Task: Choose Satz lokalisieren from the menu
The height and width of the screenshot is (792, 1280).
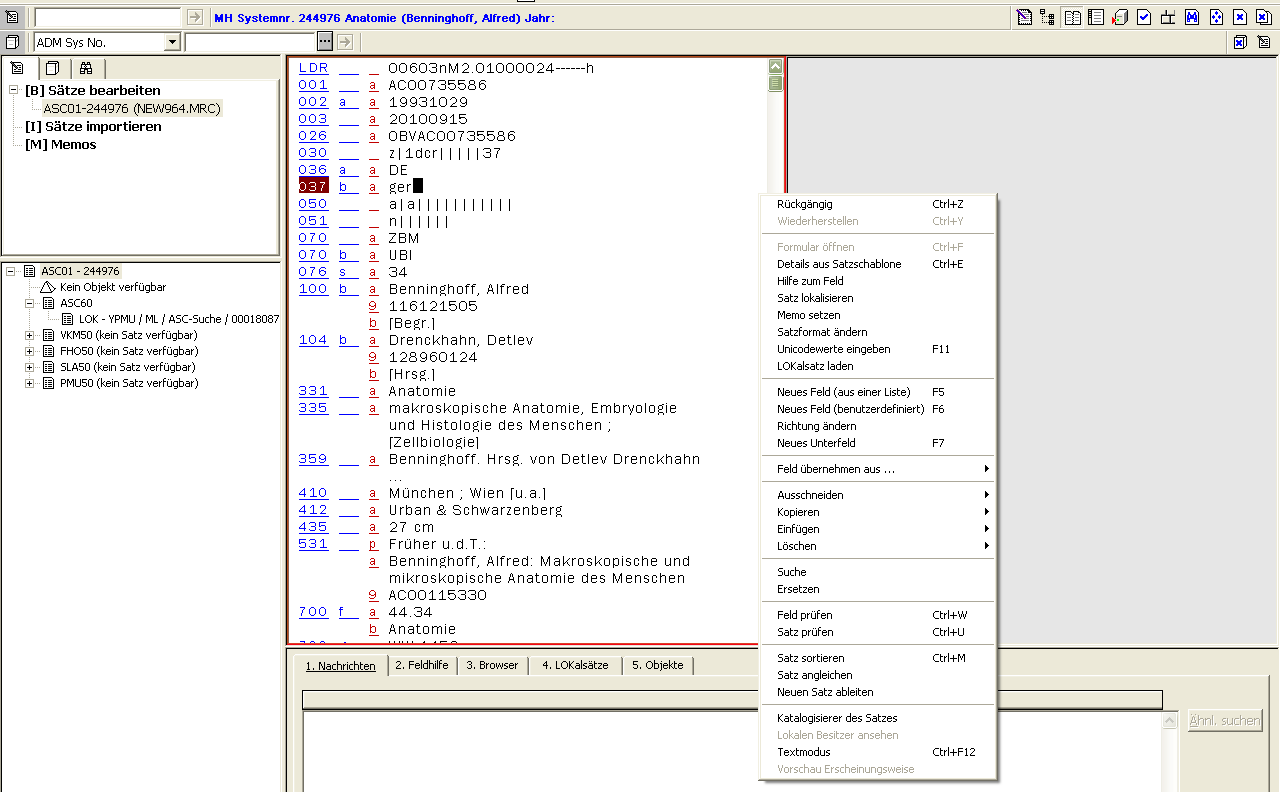Action: point(877,298)
